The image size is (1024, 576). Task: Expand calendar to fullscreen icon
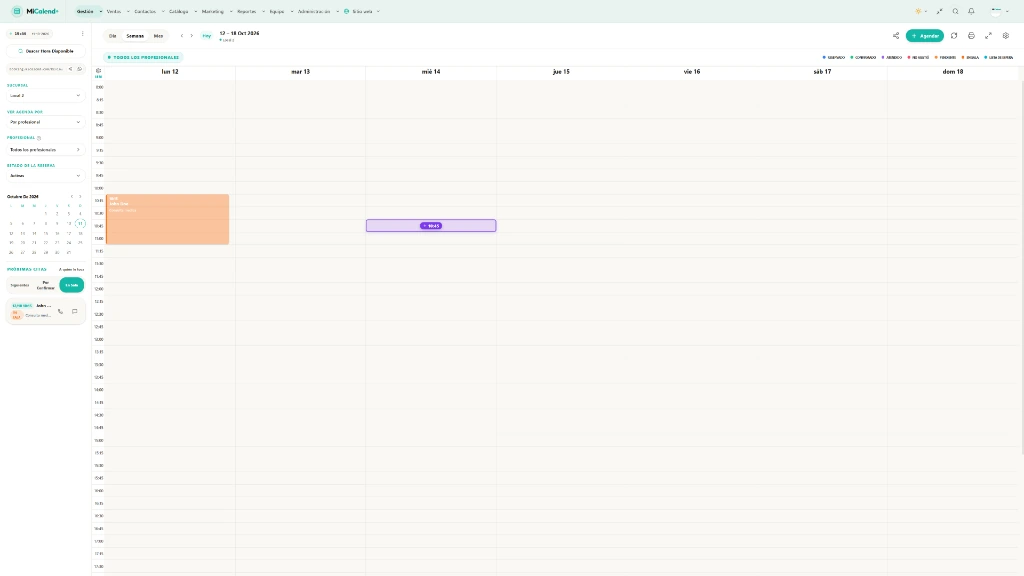[x=988, y=36]
